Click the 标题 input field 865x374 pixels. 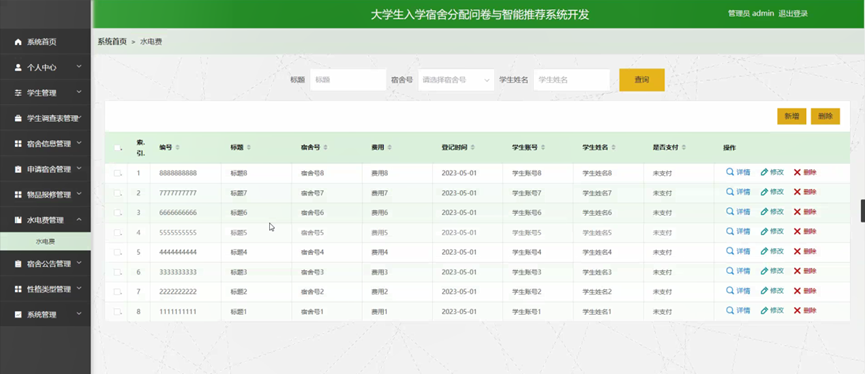pos(348,80)
